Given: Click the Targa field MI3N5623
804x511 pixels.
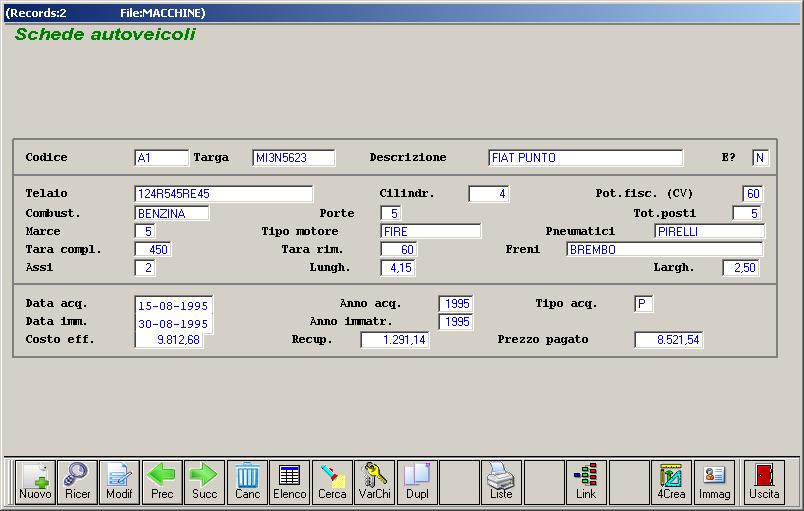Looking at the screenshot, I should click(294, 158).
